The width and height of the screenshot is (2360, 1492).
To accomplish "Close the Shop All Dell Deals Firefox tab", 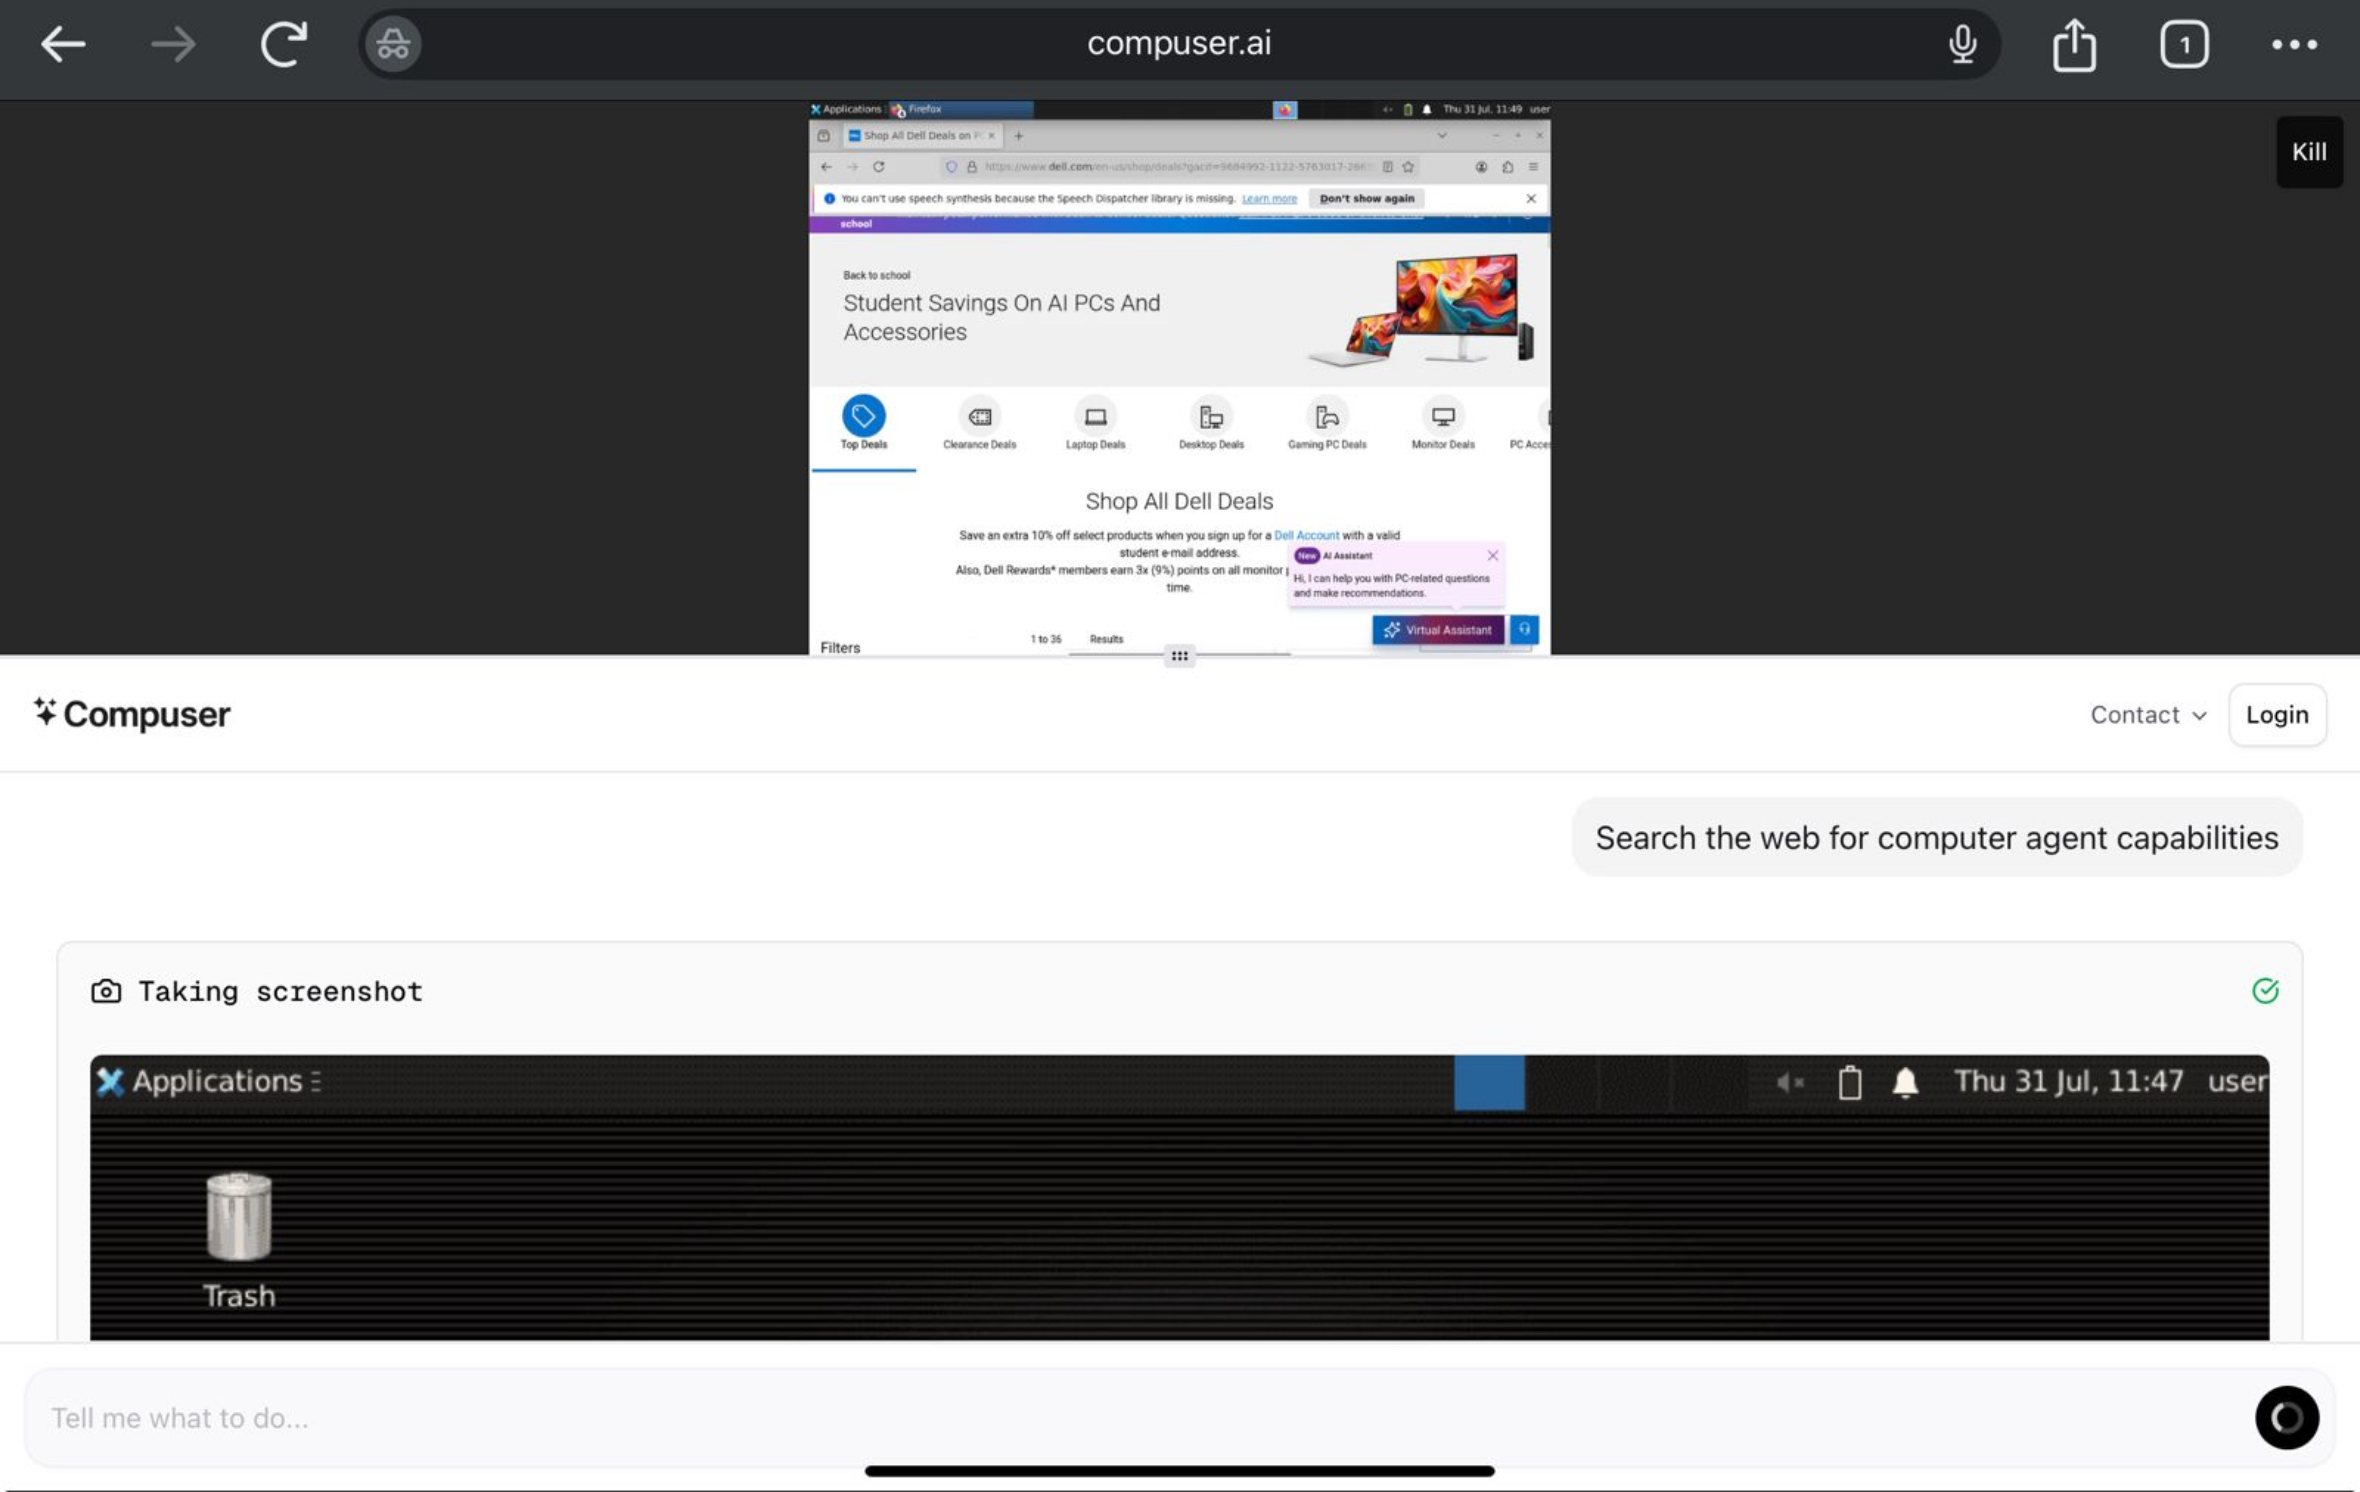I will click(991, 135).
